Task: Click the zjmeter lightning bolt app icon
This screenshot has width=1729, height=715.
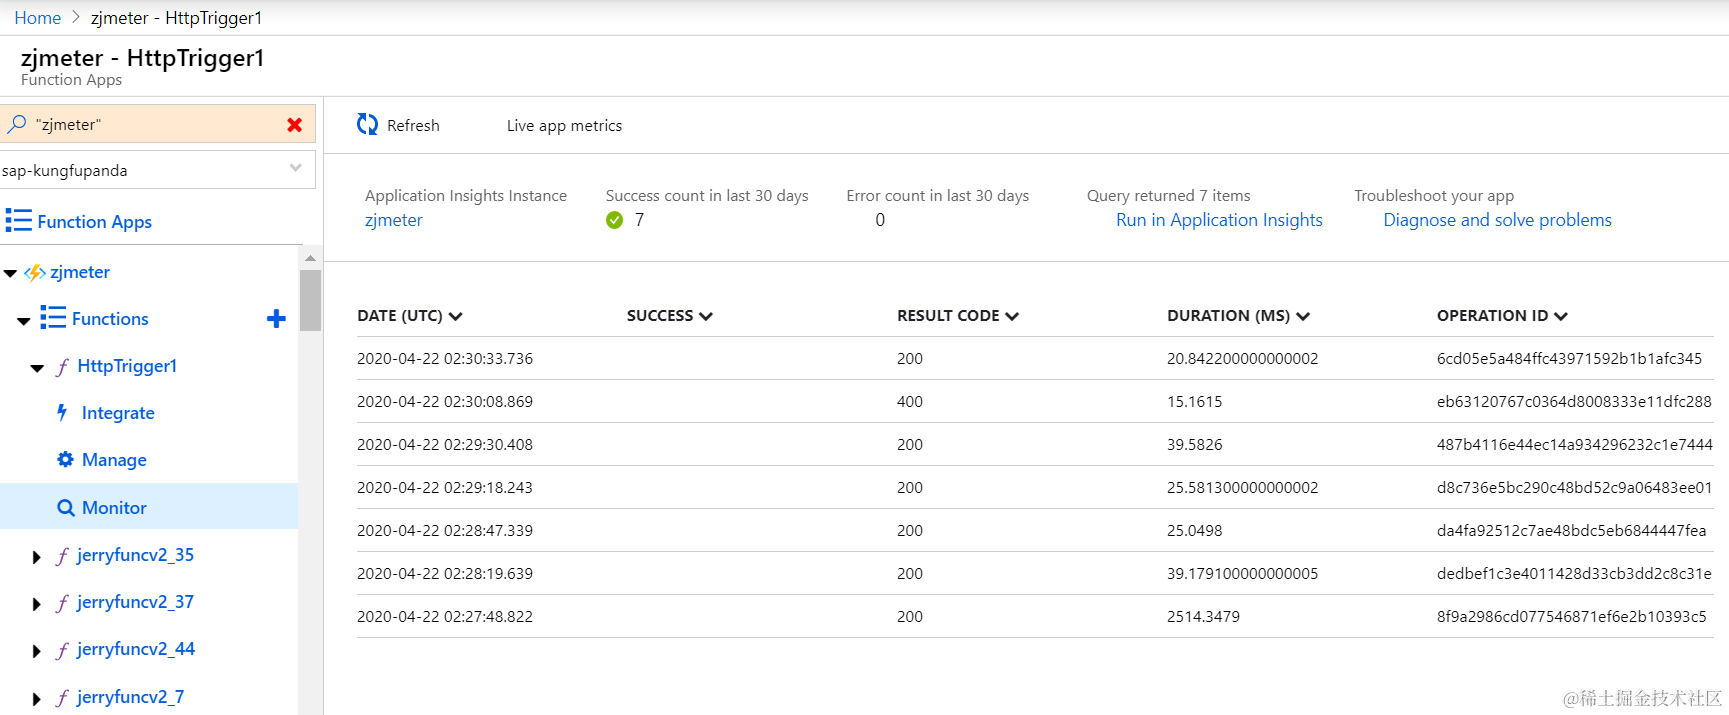Action: pyautogui.click(x=35, y=272)
